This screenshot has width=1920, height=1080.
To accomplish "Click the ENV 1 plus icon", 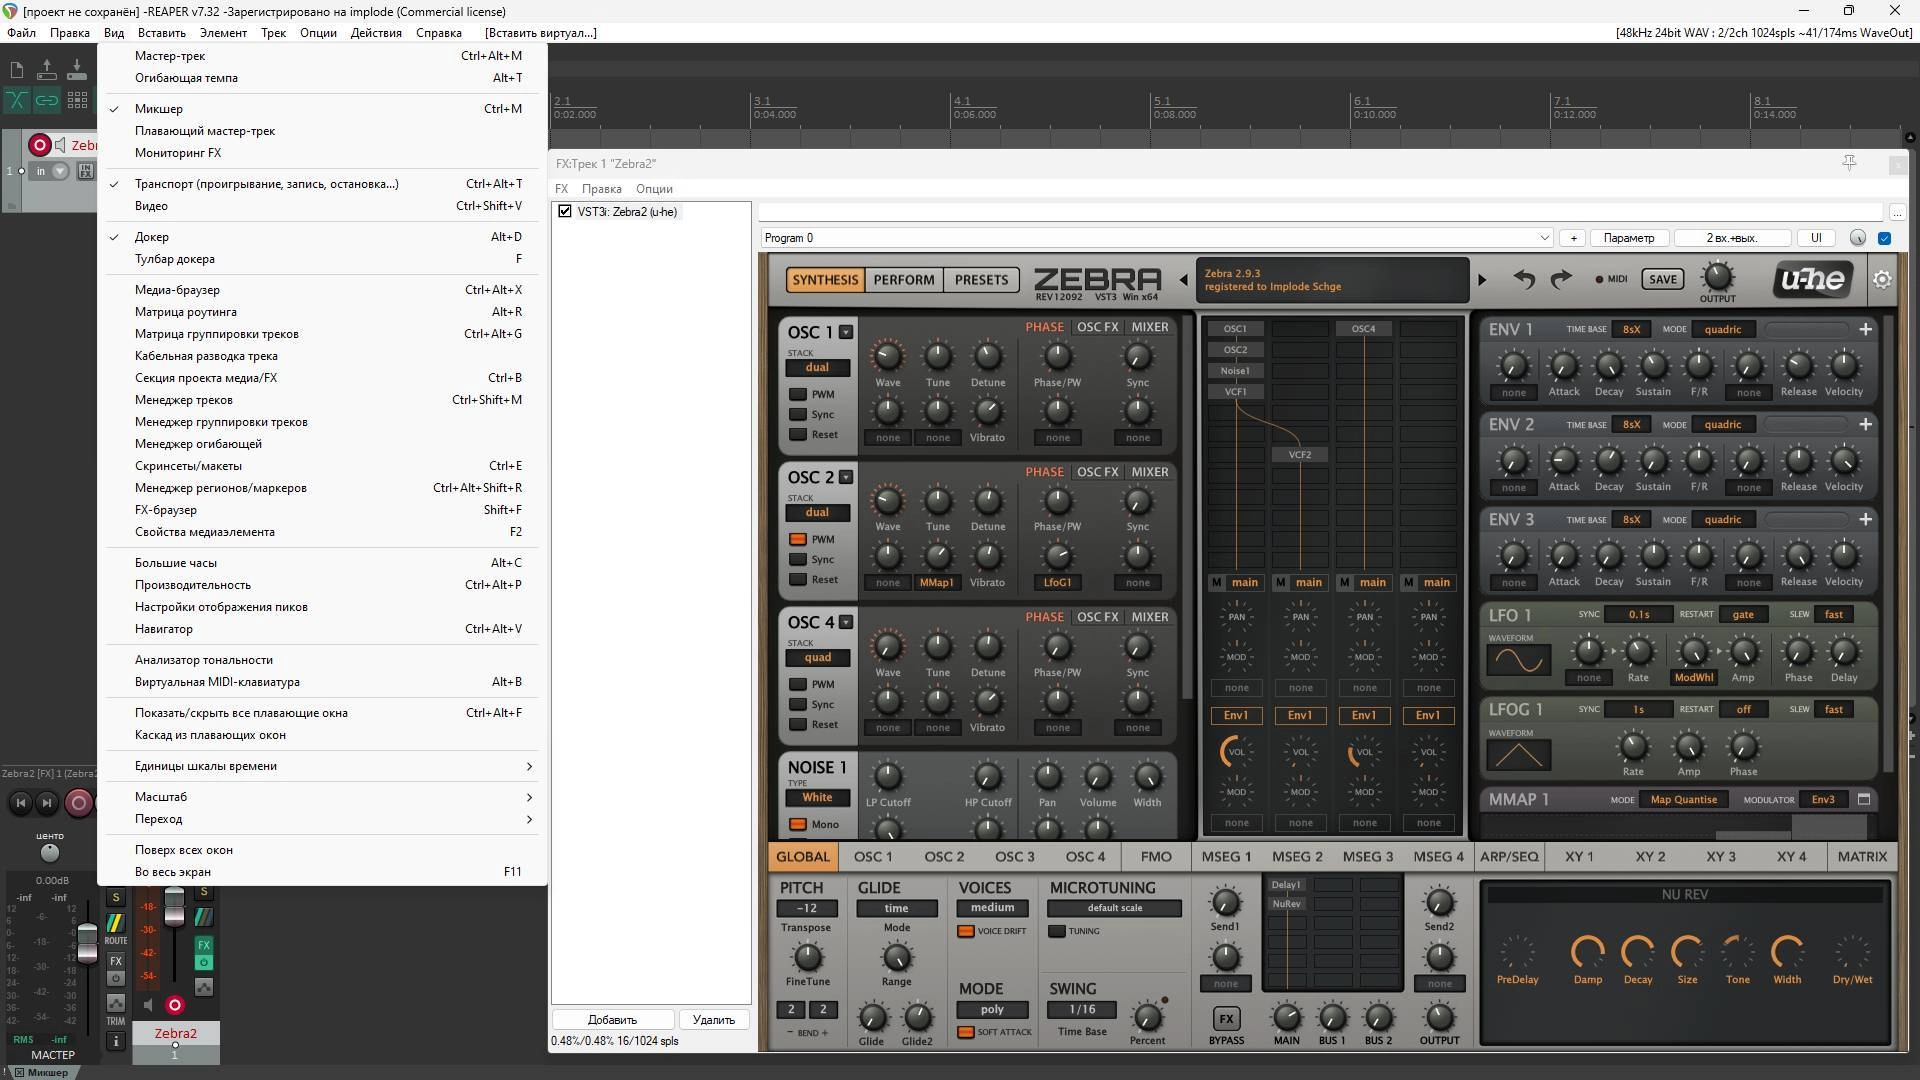I will point(1865,329).
